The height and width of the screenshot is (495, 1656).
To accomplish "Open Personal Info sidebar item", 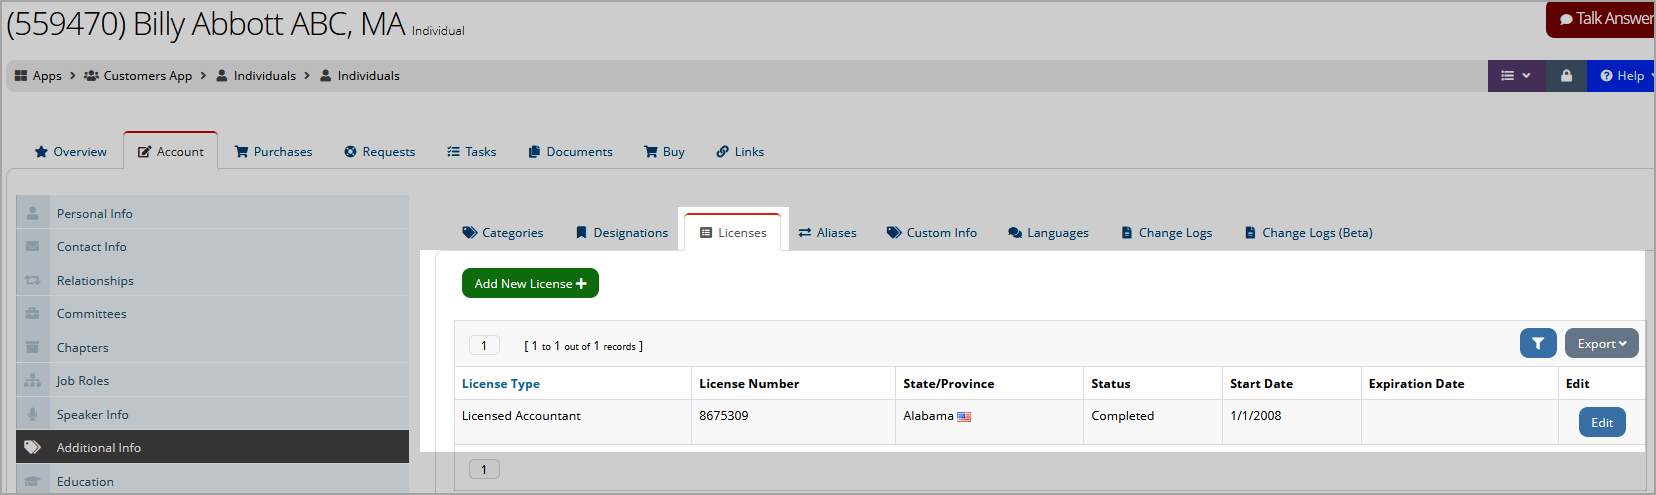I will pos(212,213).
